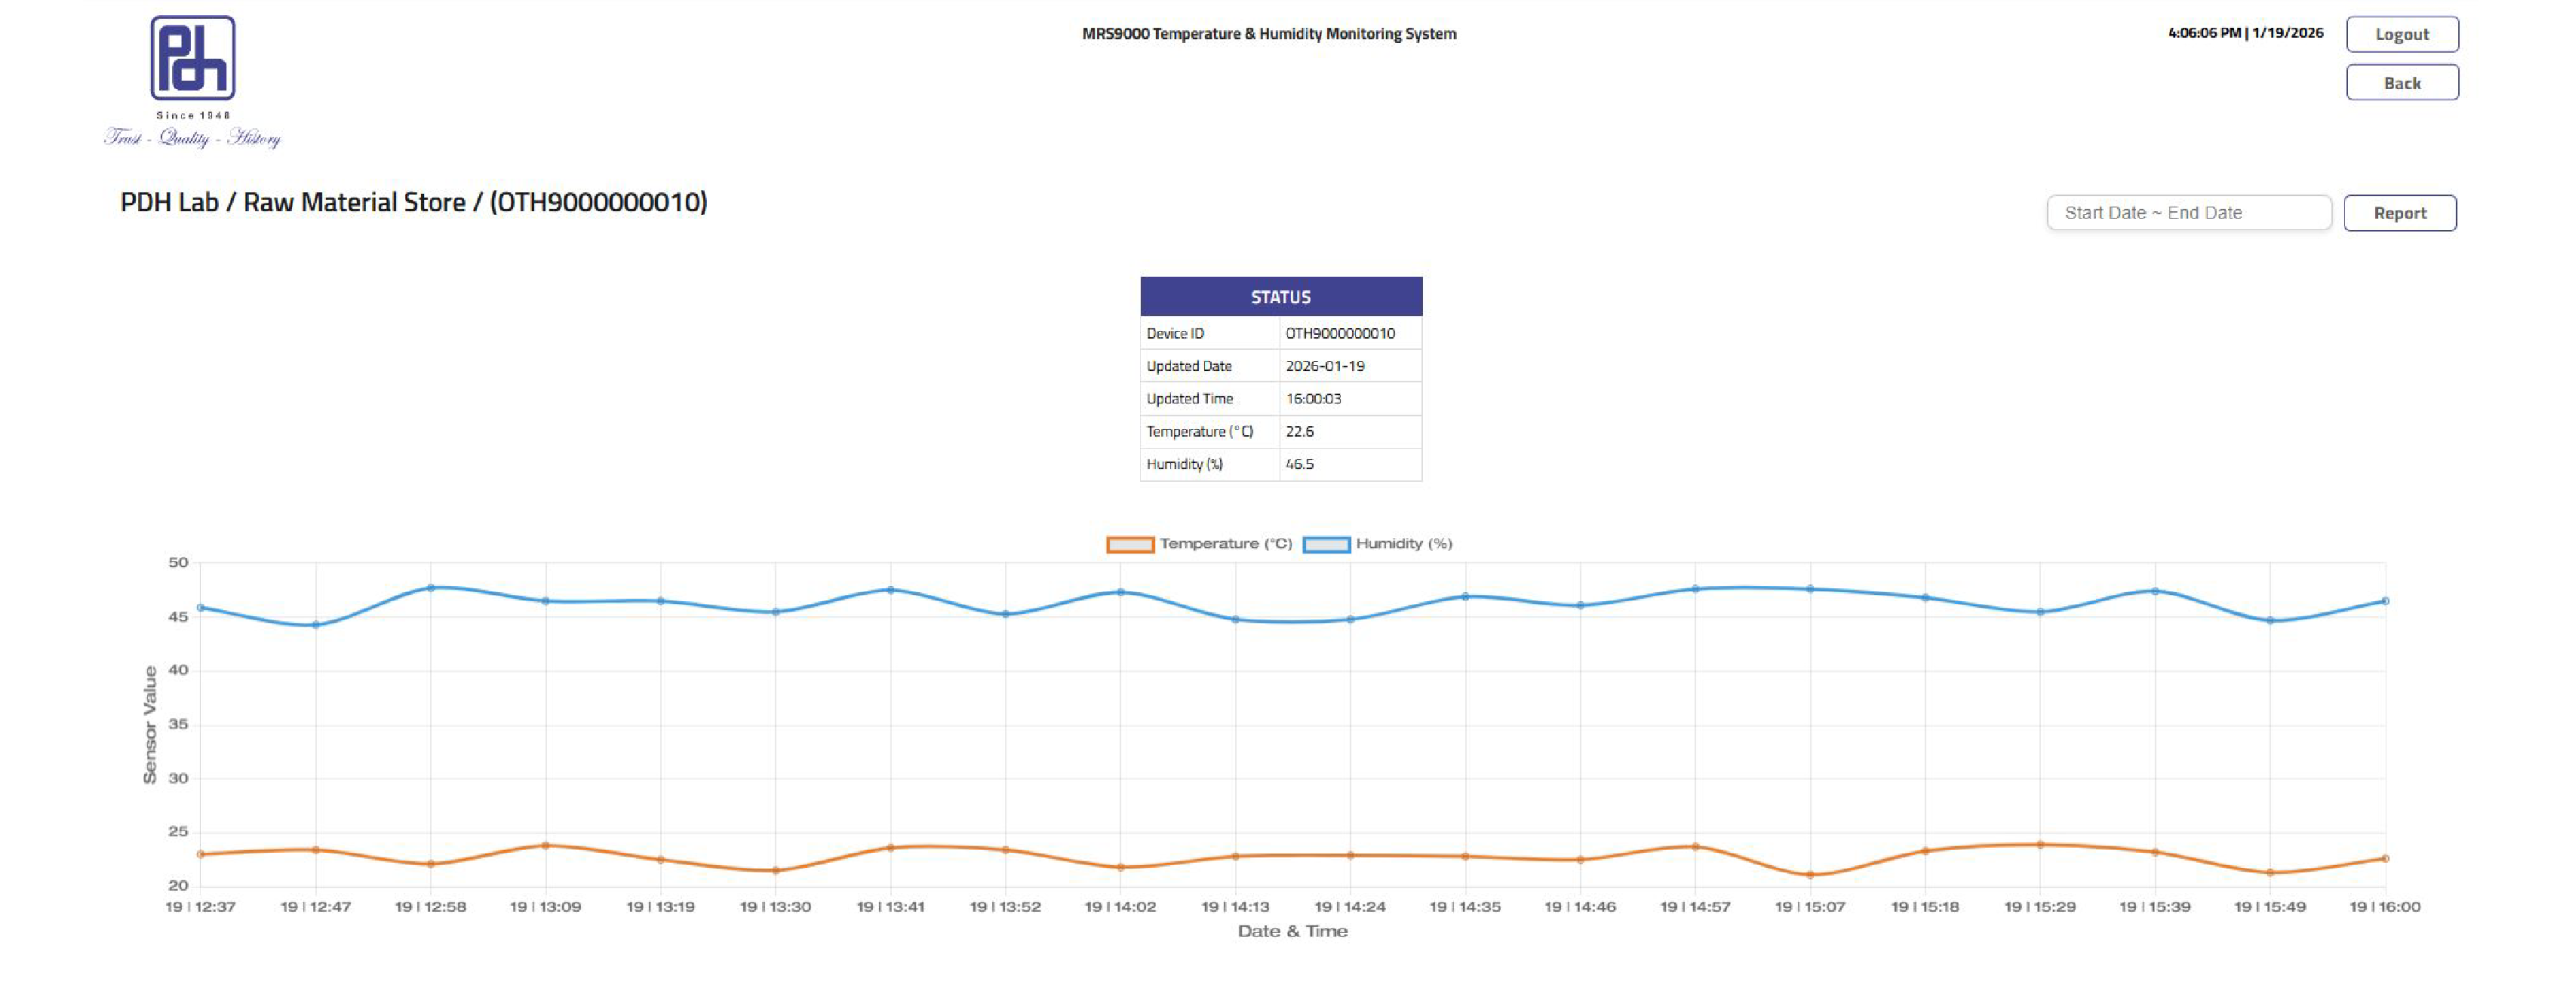
Task: Click the Device ID value OTH9000000010 cell
Action: click(x=1340, y=333)
